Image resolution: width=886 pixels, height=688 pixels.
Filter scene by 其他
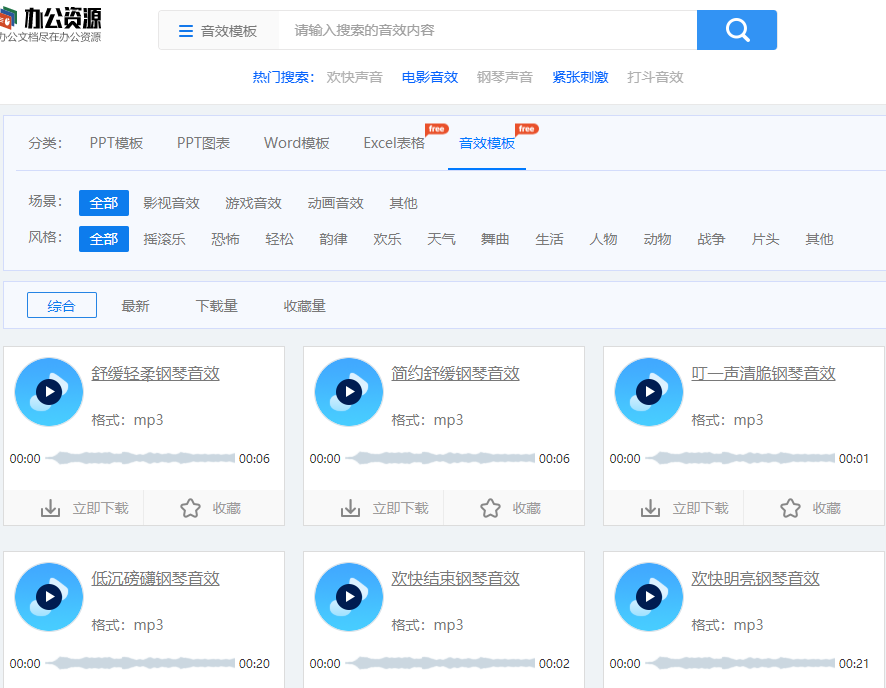pyautogui.click(x=403, y=203)
